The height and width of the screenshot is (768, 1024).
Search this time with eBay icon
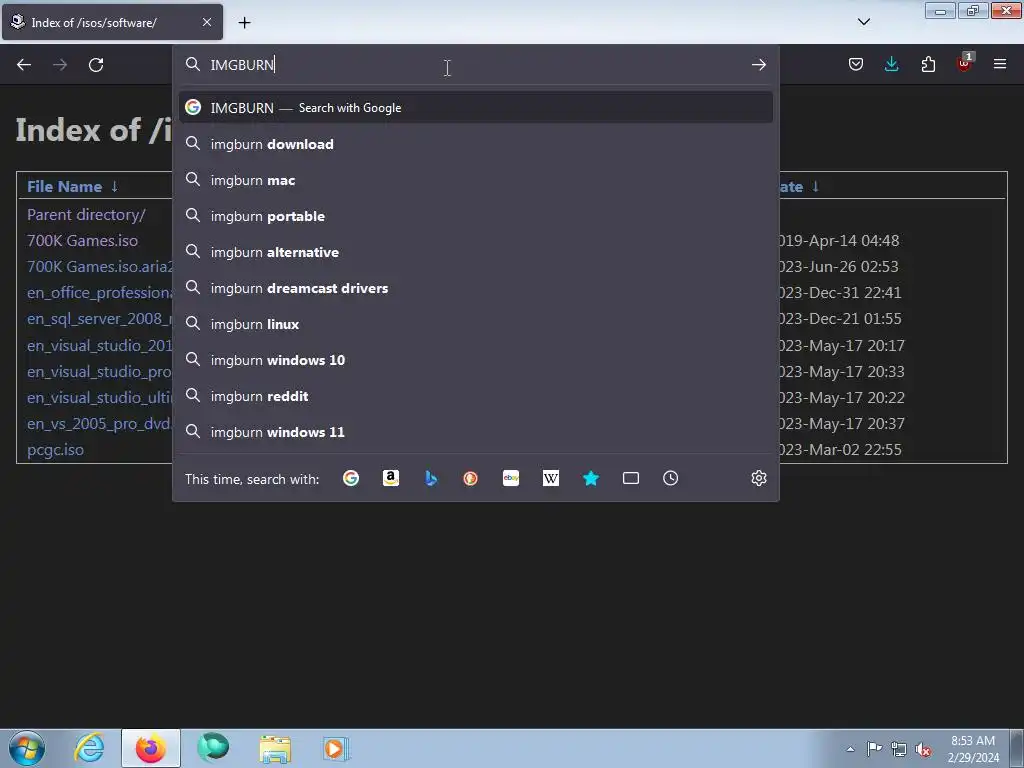[511, 479]
